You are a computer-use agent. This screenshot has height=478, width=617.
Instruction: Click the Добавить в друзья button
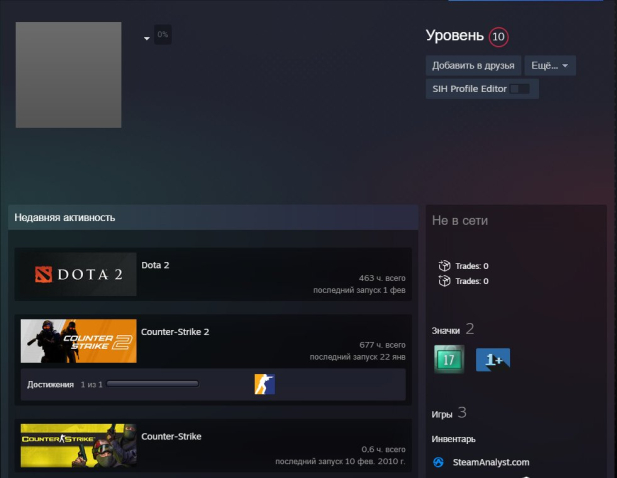(473, 66)
